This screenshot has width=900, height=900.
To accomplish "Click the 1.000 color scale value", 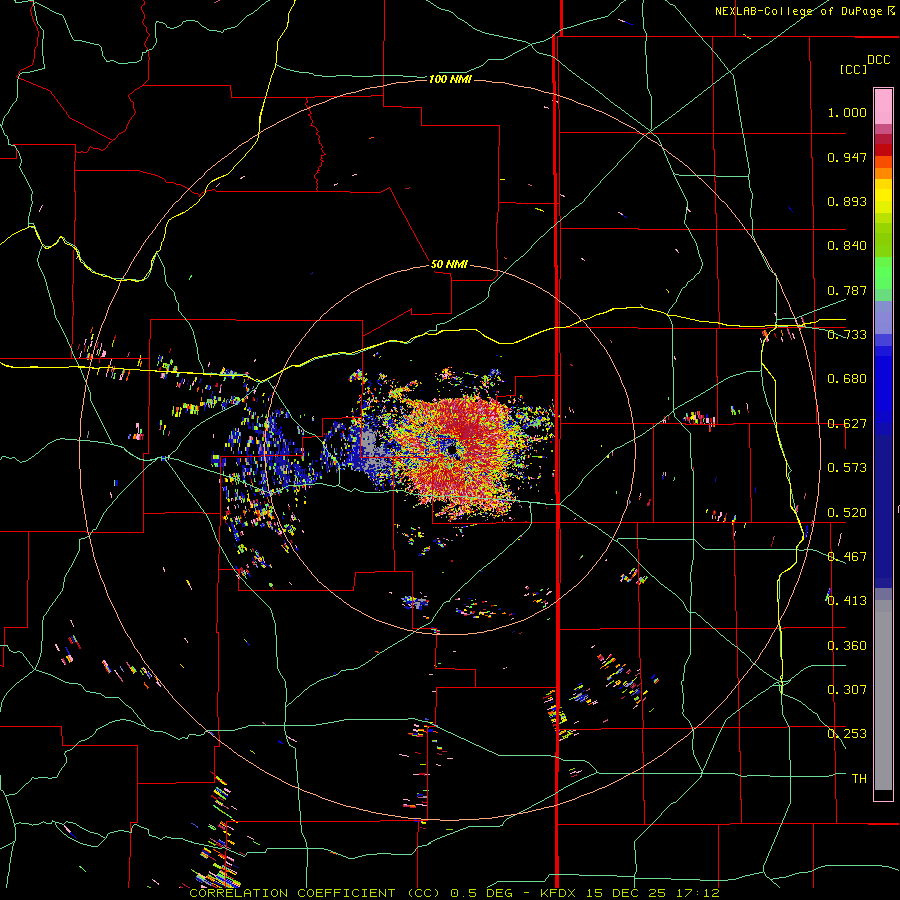I will coord(847,112).
